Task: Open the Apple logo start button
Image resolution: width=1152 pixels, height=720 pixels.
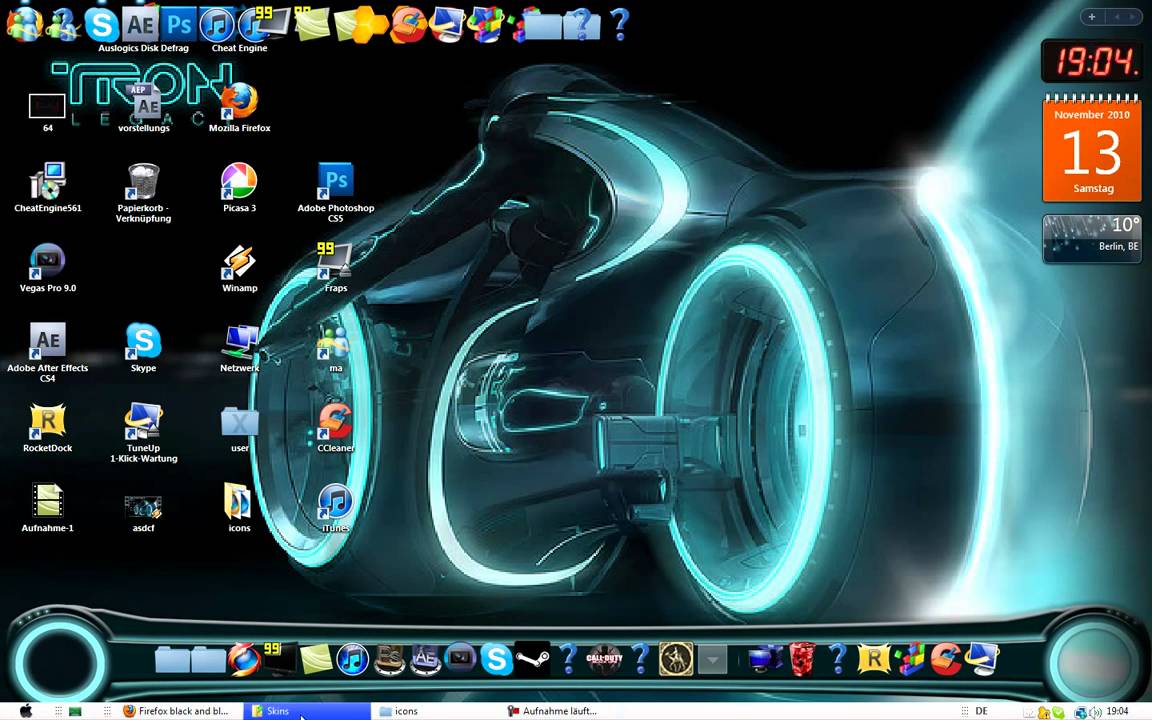Action: 26,710
